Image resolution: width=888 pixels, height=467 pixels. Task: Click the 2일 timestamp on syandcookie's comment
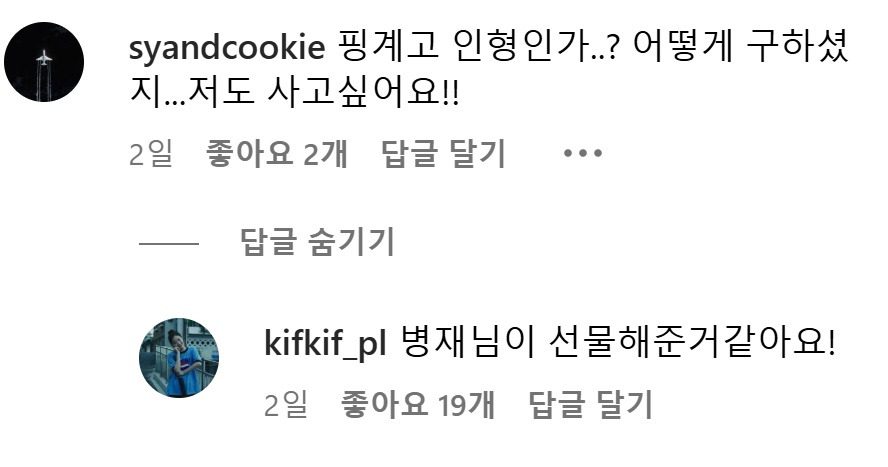click(x=151, y=153)
